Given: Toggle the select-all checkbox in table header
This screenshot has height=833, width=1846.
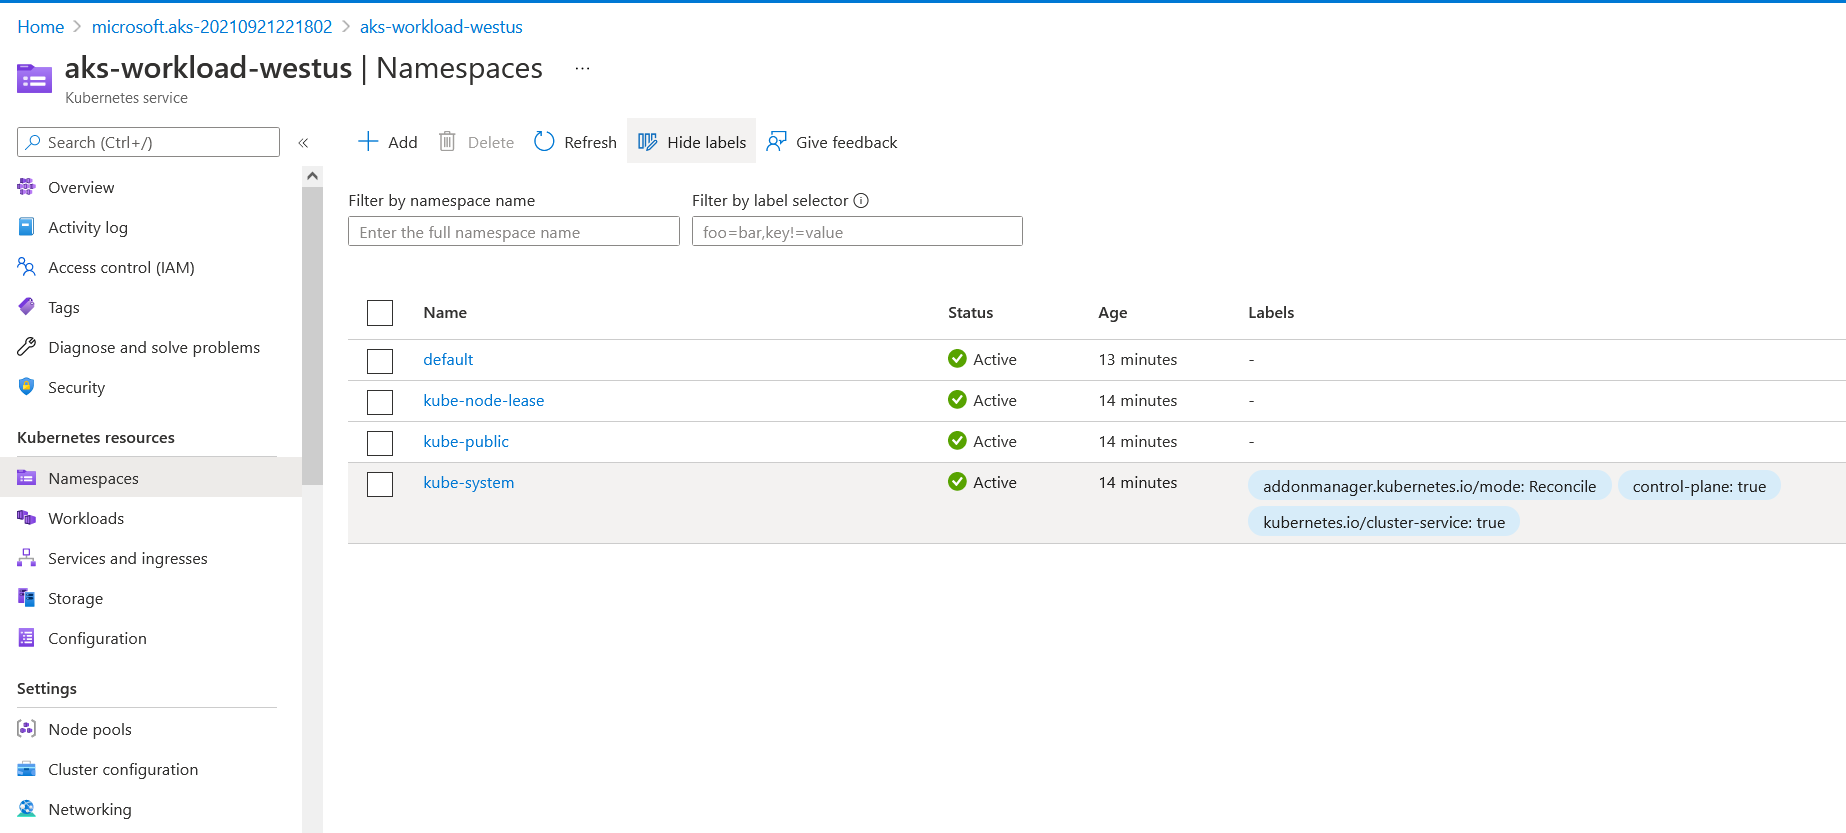Looking at the screenshot, I should [x=380, y=313].
